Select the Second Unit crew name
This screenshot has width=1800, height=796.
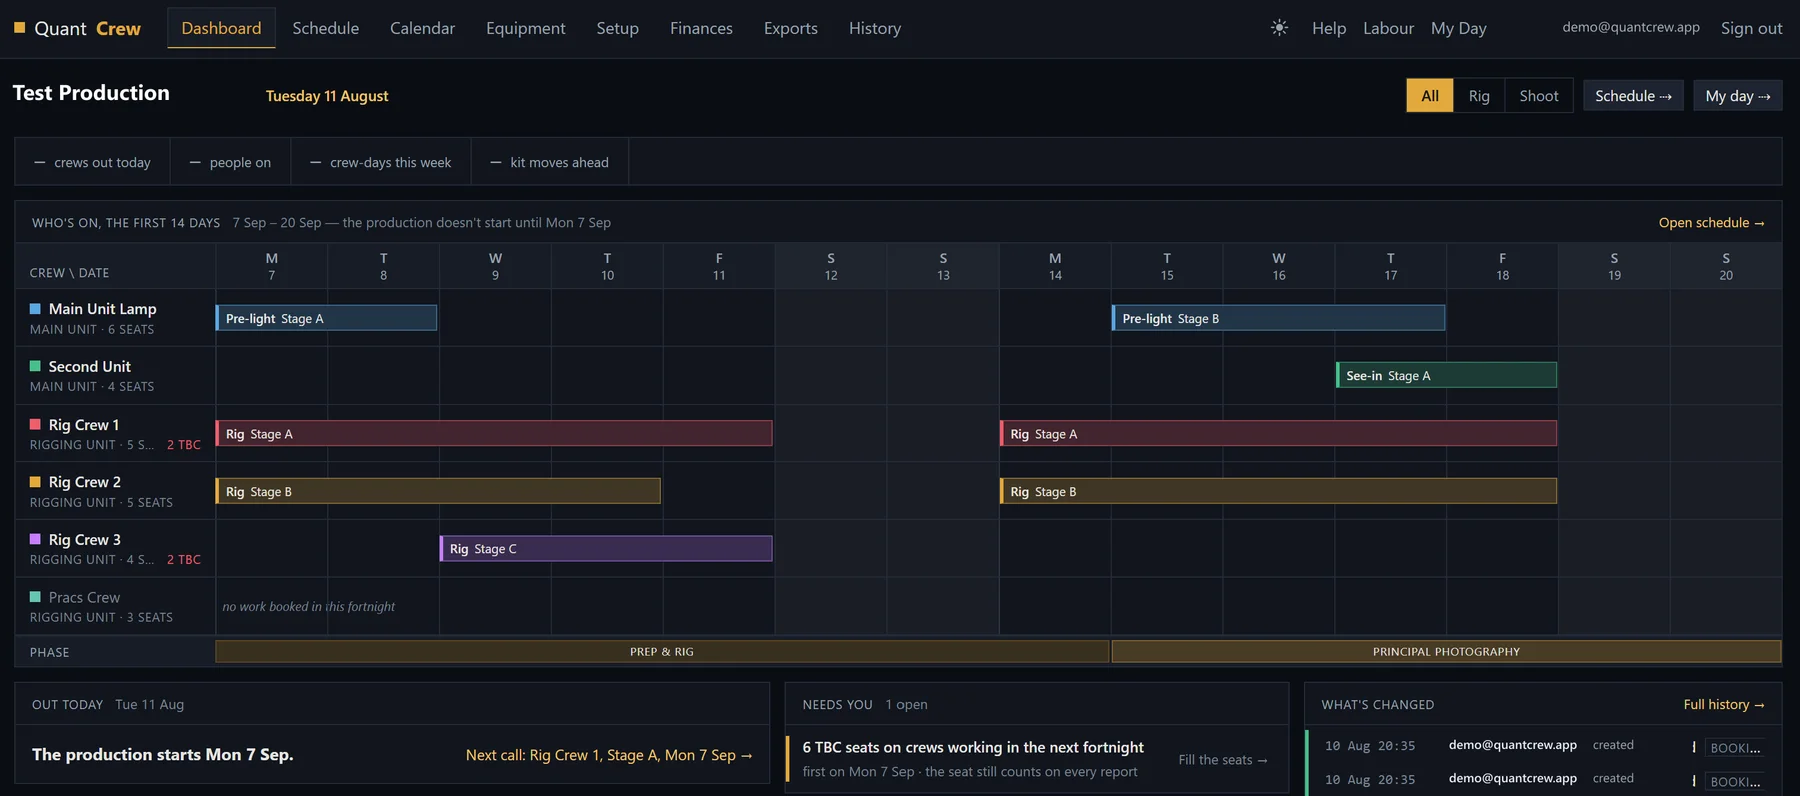[x=89, y=366]
